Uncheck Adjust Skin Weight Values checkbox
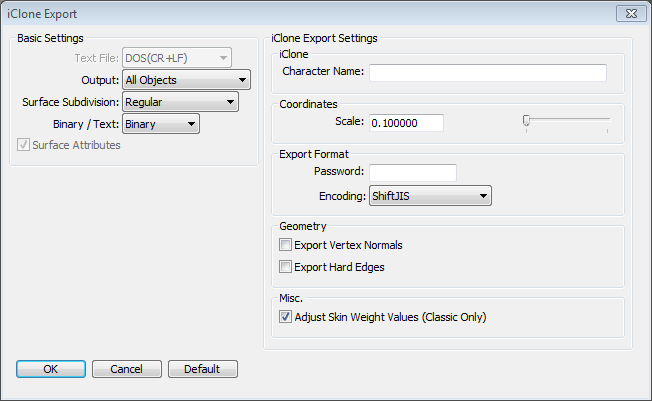 286,317
